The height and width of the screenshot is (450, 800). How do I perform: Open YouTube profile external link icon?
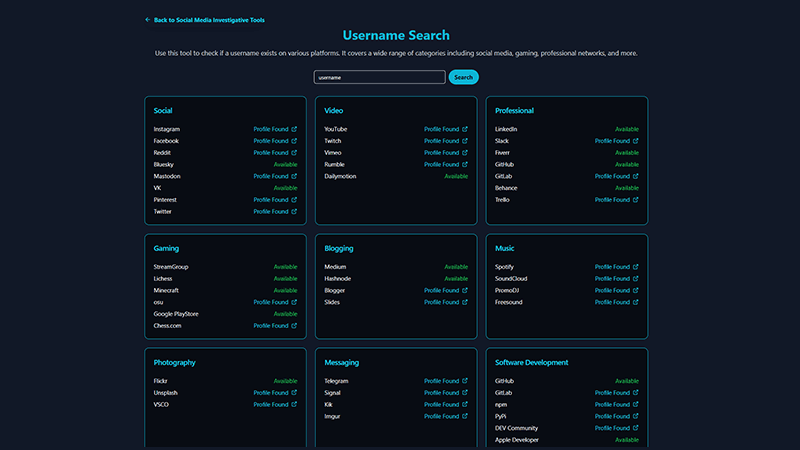tap(465, 129)
